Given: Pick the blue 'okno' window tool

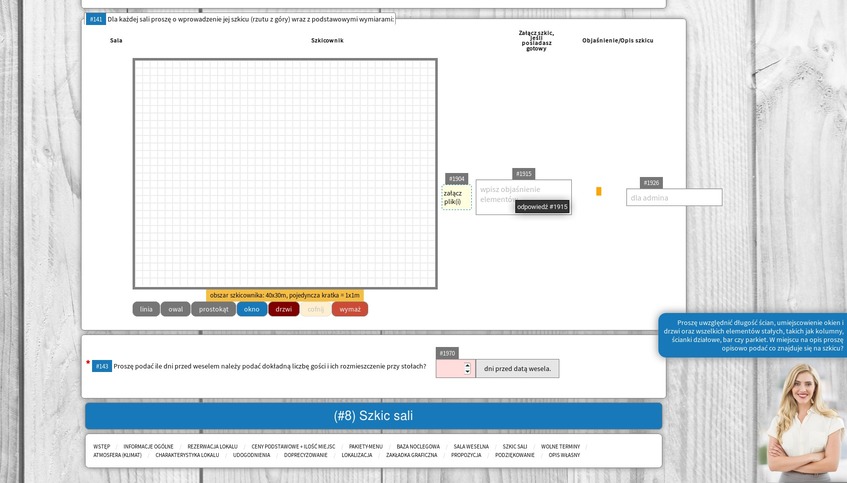Looking at the screenshot, I should pyautogui.click(x=251, y=309).
